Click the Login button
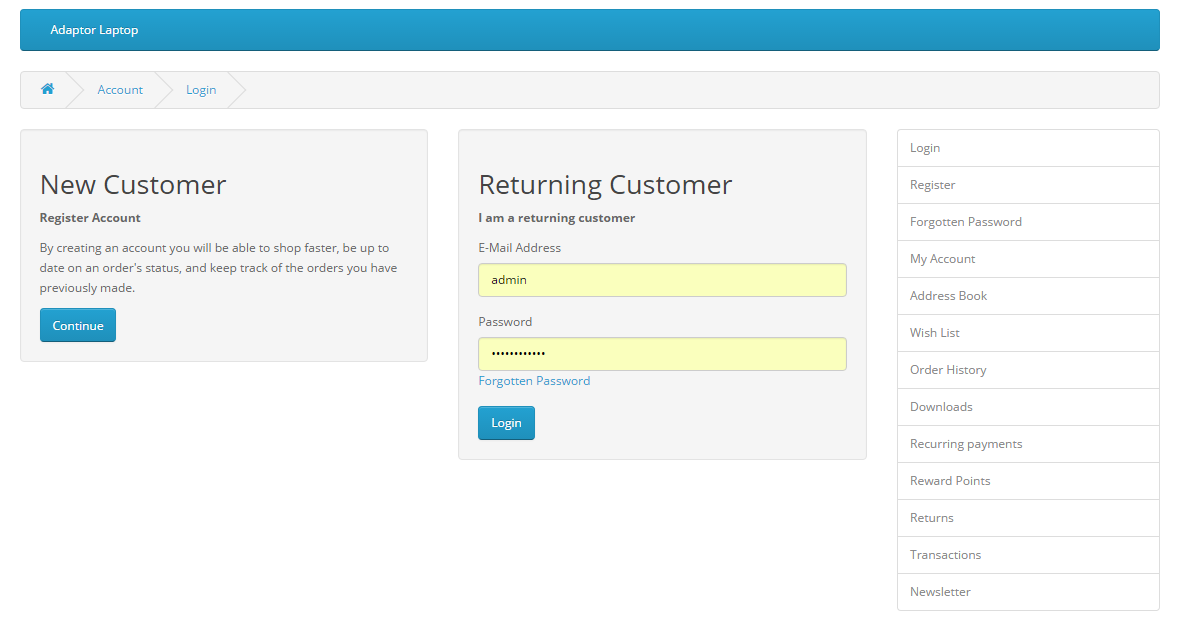 [x=506, y=422]
